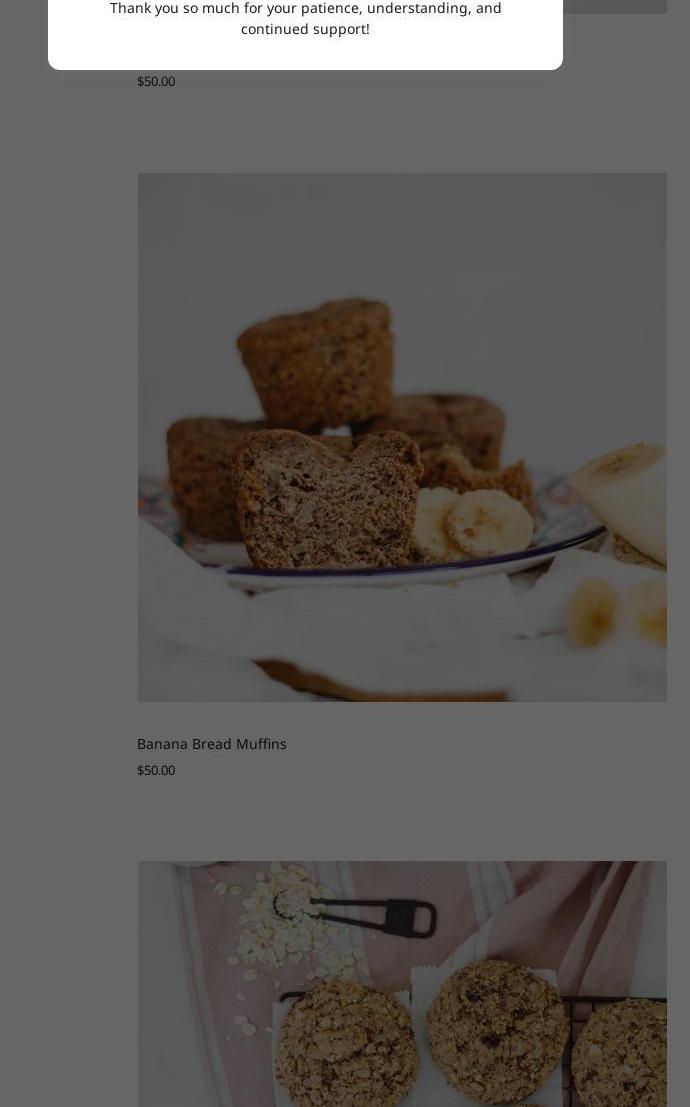Click the Banana Bread Muffins product photo
The height and width of the screenshot is (1107, 690).
(x=402, y=437)
